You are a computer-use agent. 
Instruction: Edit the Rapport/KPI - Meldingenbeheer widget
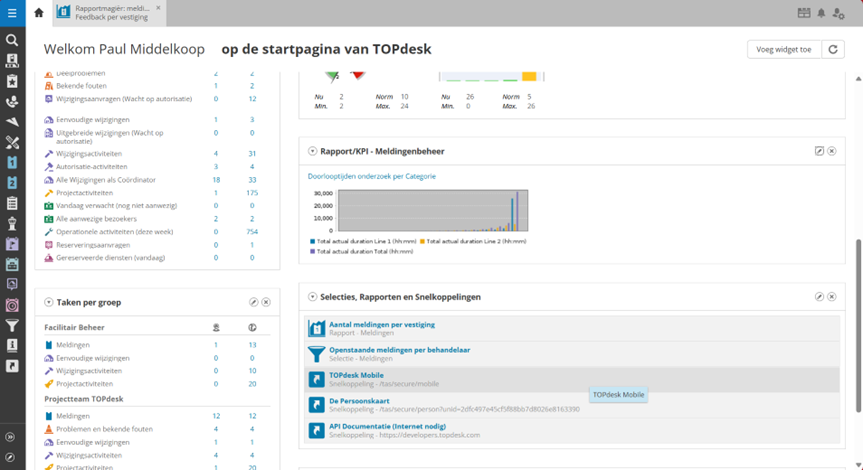[819, 151]
